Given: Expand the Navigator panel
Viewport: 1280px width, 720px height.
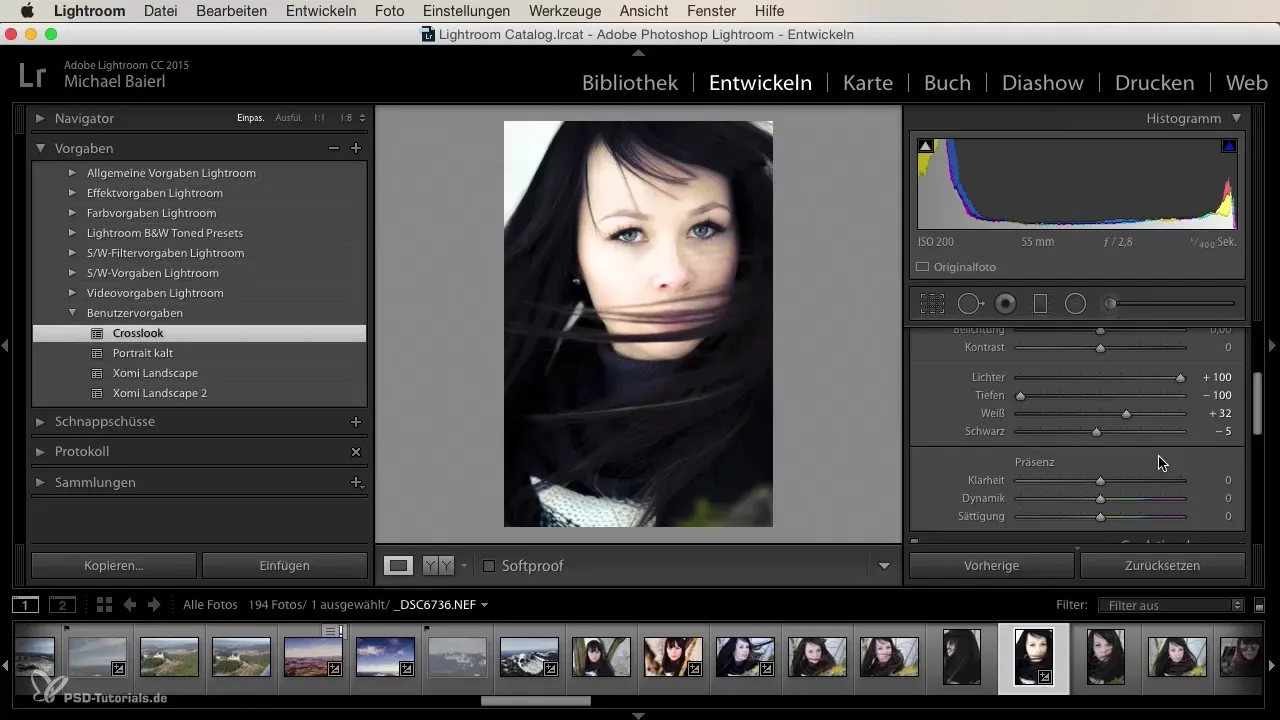Looking at the screenshot, I should (x=40, y=118).
